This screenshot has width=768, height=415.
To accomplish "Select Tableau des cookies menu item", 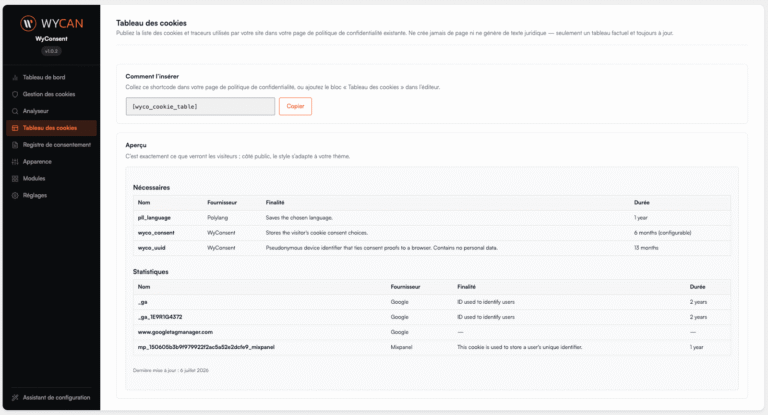I will pyautogui.click(x=51, y=128).
